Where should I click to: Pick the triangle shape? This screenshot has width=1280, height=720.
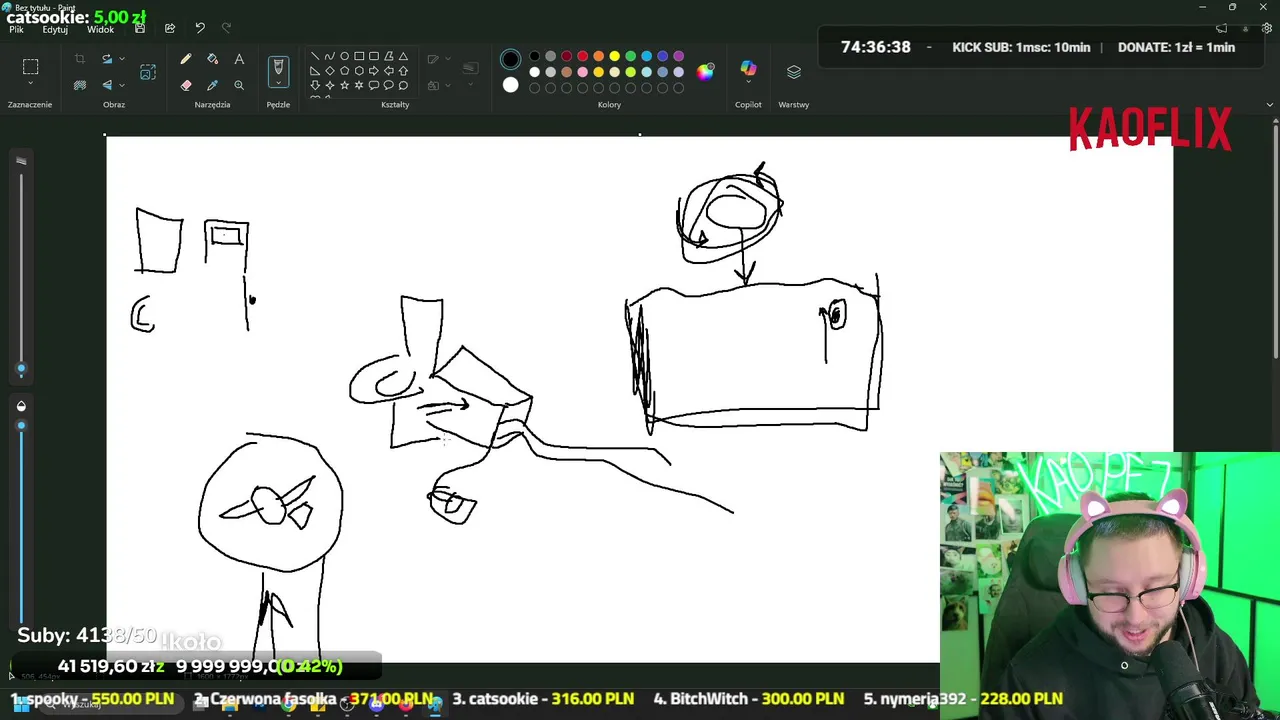tap(403, 56)
